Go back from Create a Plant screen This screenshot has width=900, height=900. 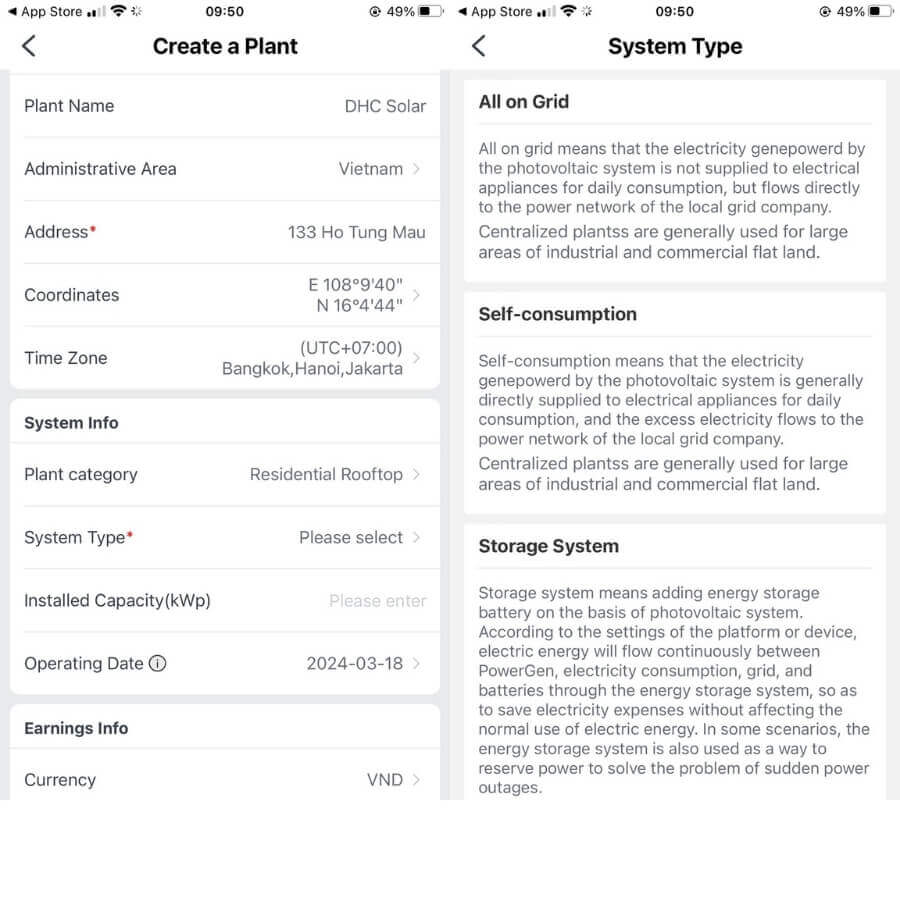29,46
